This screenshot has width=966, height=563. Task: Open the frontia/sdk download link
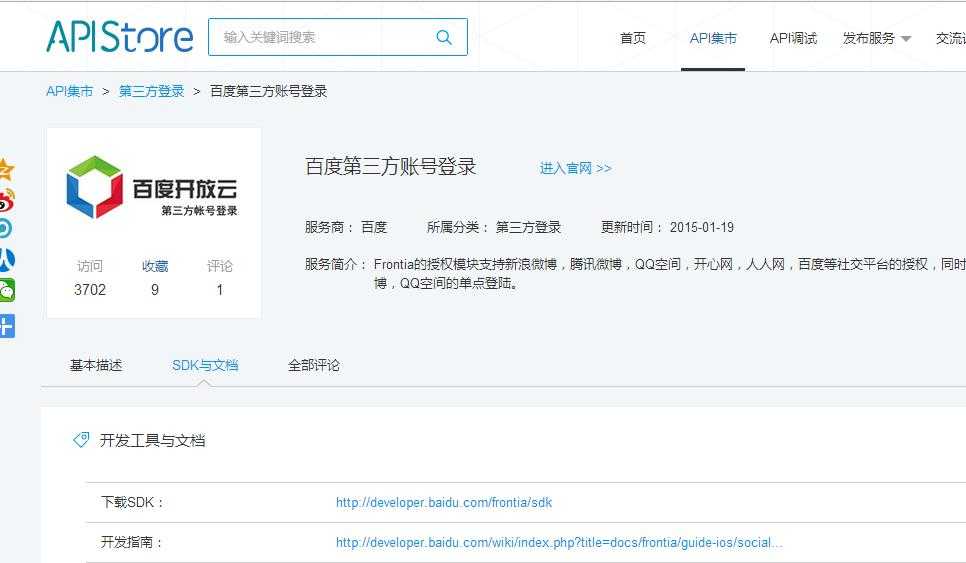[x=444, y=503]
